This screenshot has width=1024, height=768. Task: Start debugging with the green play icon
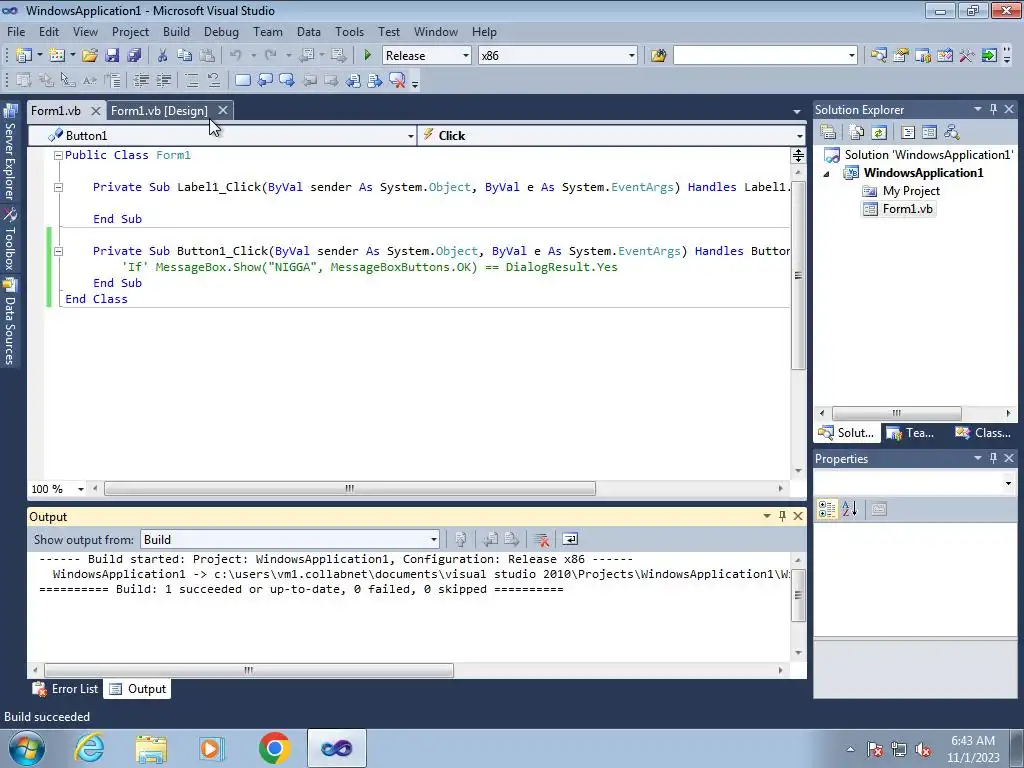(x=367, y=56)
